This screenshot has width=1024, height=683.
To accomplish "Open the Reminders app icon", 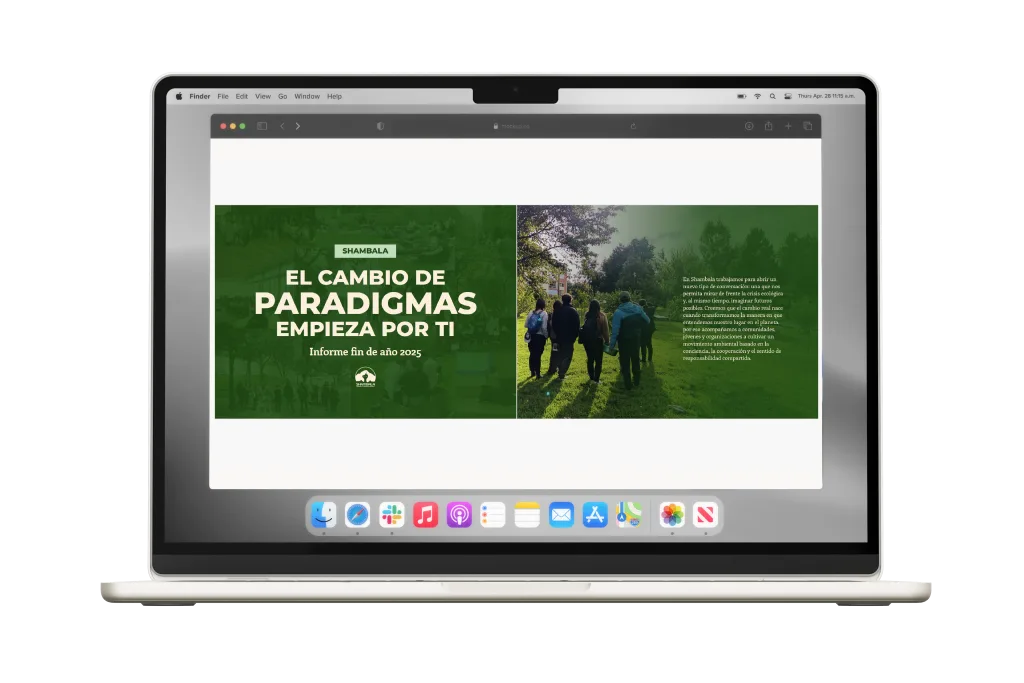I will coord(493,515).
